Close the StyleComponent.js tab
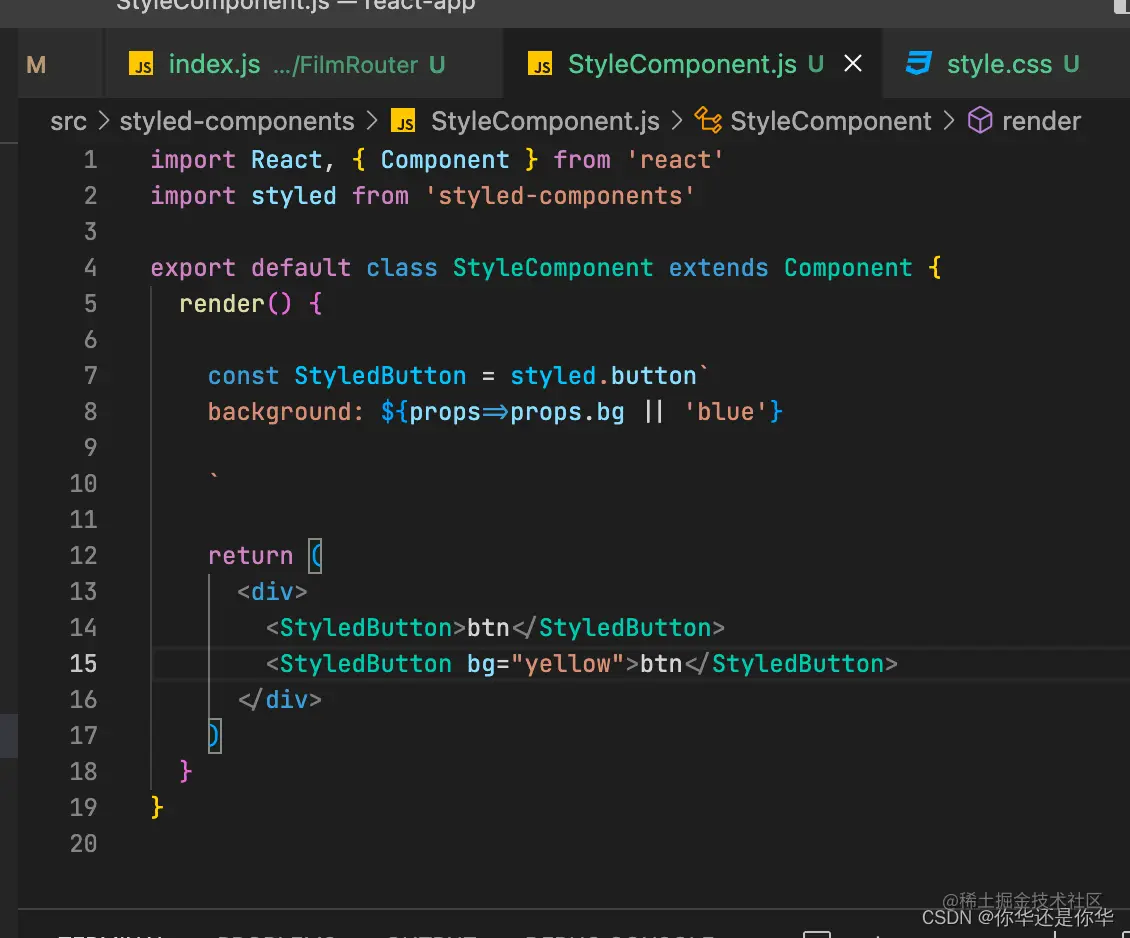Screen dimensions: 1130x938 pyautogui.click(x=853, y=64)
